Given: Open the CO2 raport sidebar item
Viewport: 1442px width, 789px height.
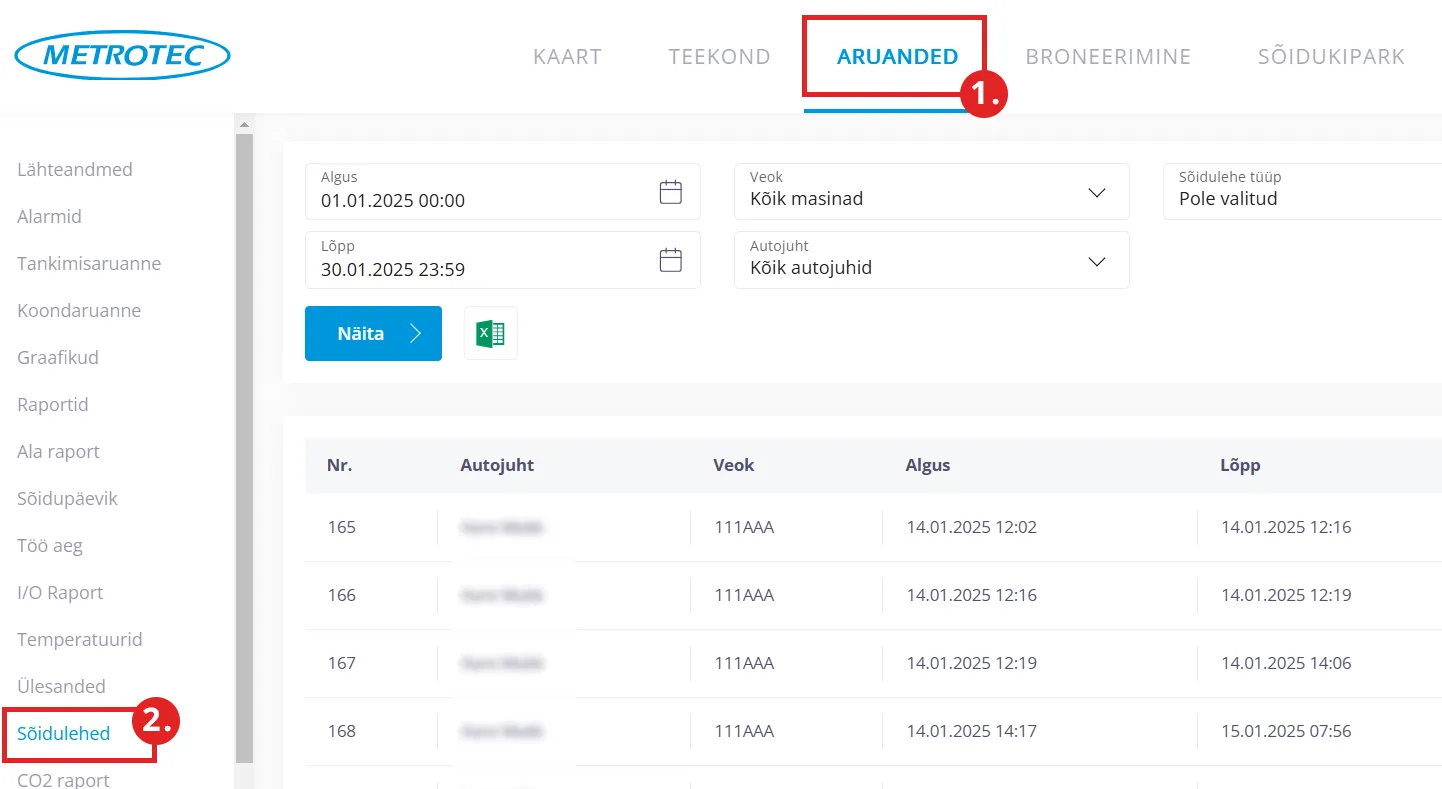Looking at the screenshot, I should coord(63,779).
